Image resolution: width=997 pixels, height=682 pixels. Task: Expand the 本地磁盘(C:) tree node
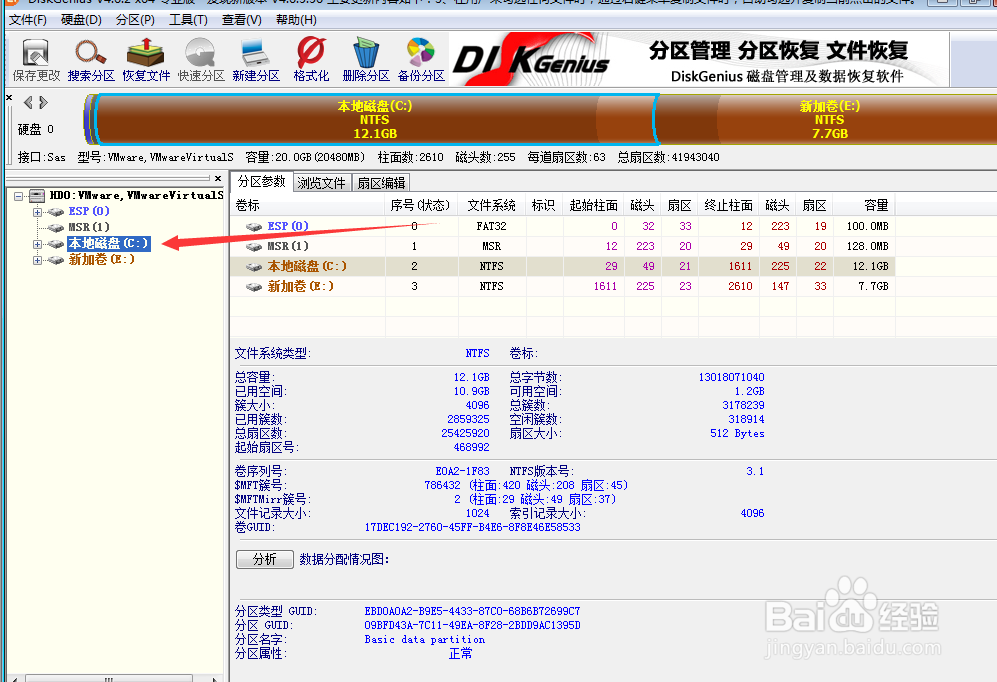click(x=38, y=244)
